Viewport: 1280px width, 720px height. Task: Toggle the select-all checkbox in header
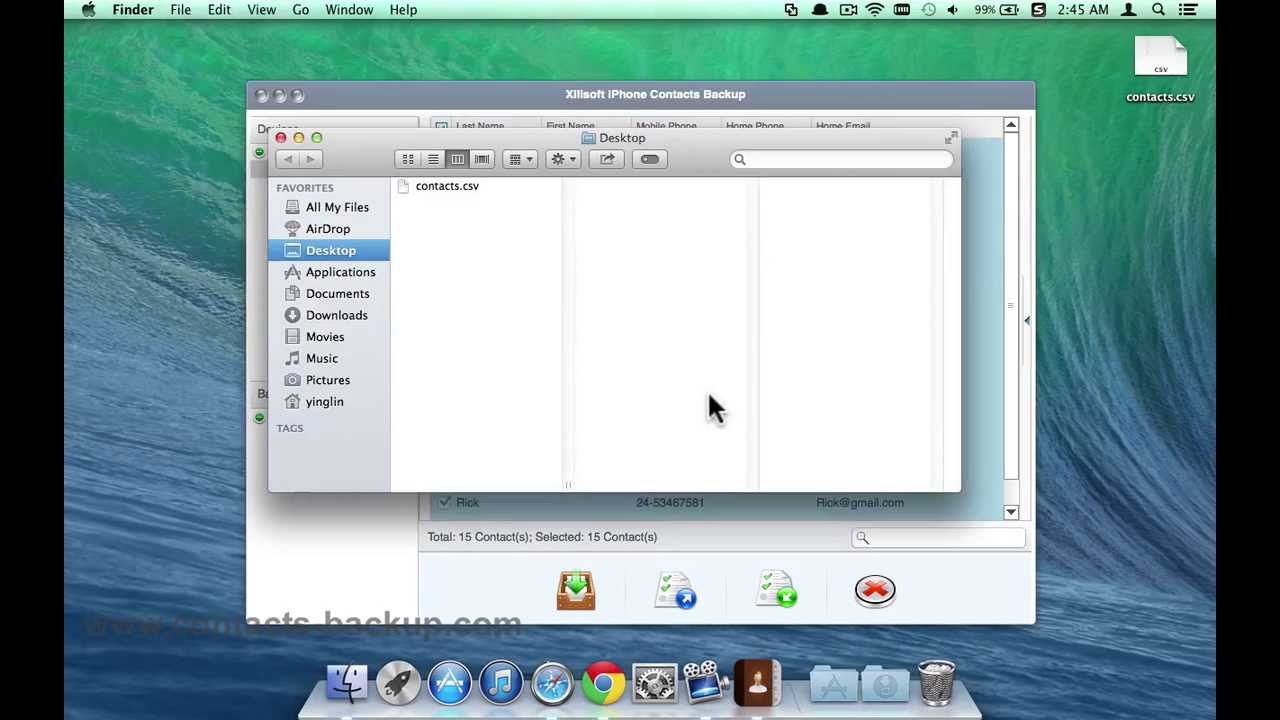pyautogui.click(x=441, y=126)
